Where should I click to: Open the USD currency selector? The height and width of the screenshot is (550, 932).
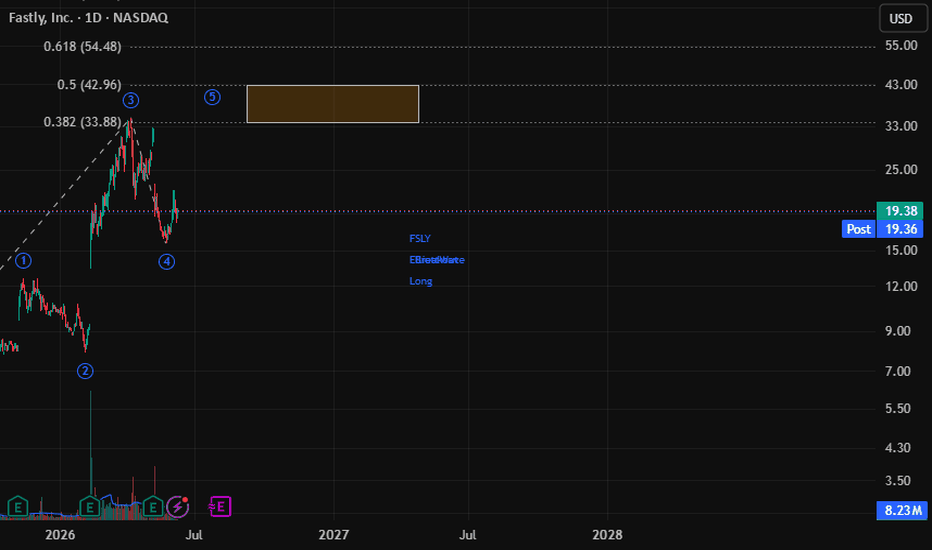(x=902, y=18)
